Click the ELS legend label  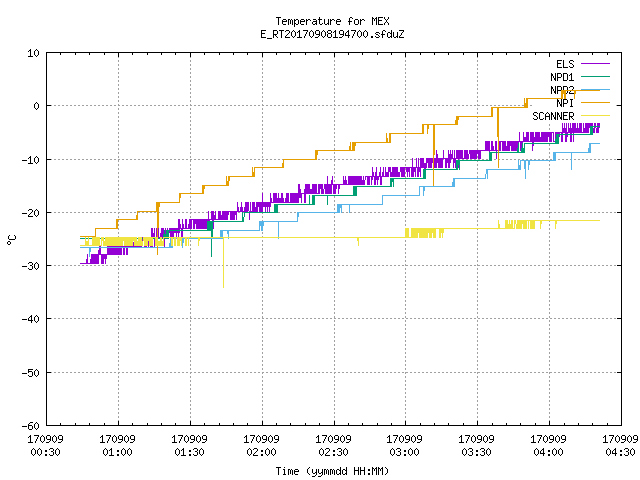tap(565, 64)
